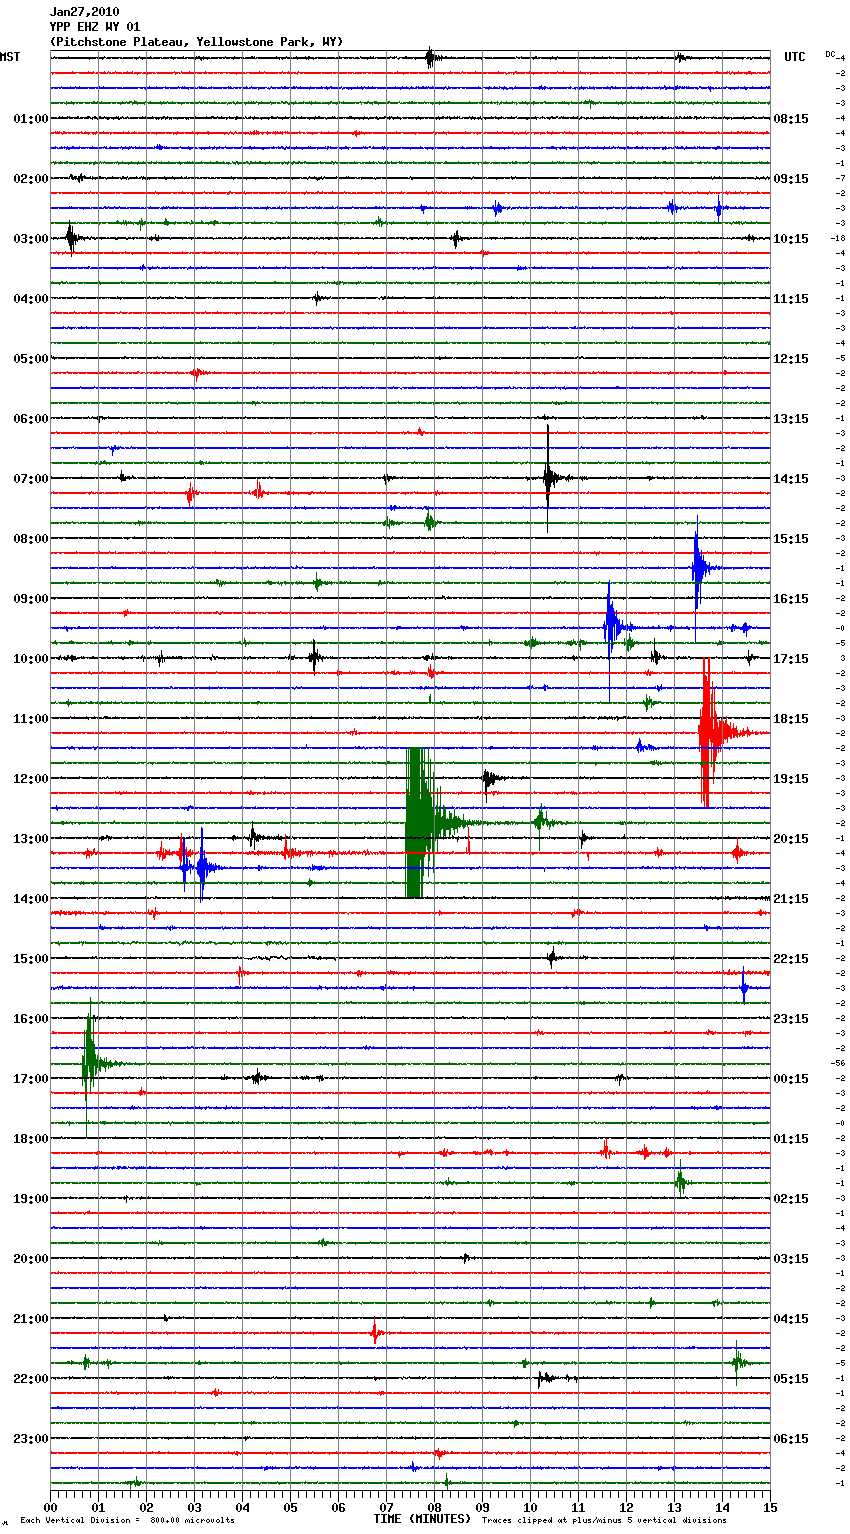Click the TIME (MINUTES) axis title

(x=421, y=1519)
